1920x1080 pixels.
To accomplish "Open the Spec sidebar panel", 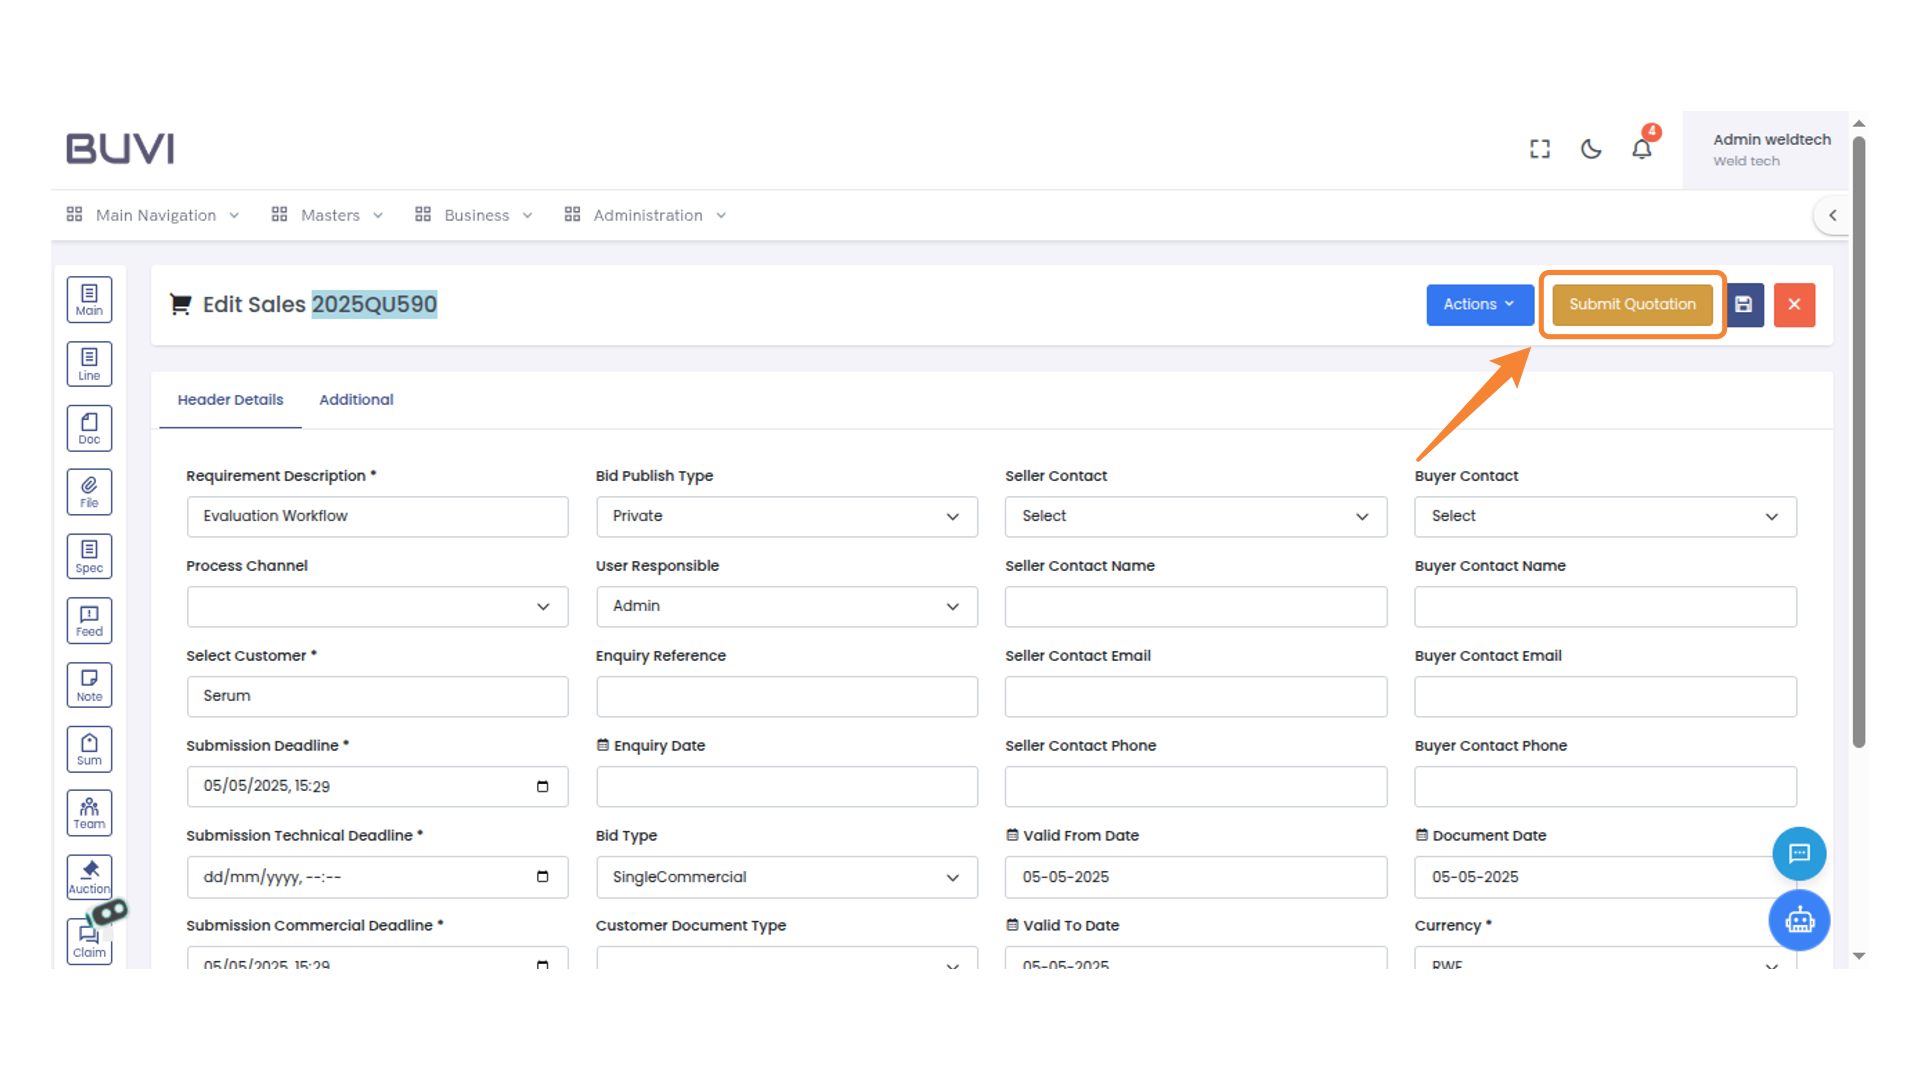I will pos(89,555).
